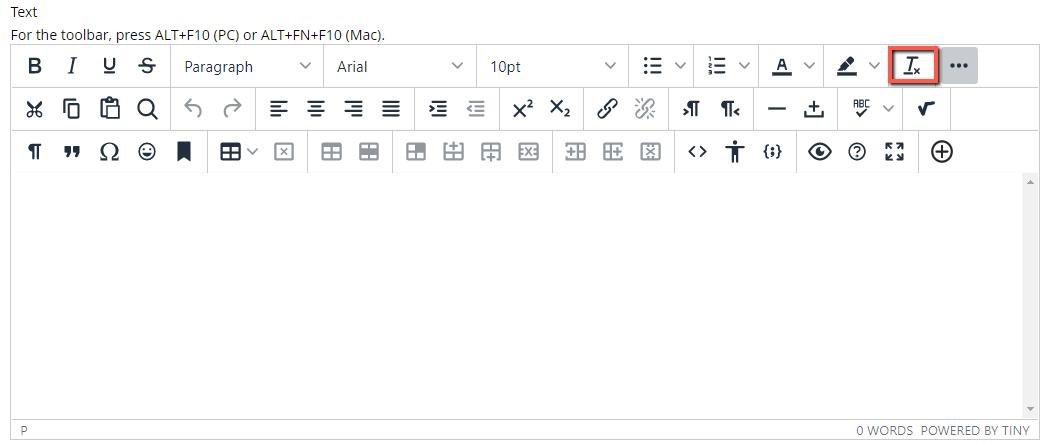Click the Undo arrow
Screen dimensions: 1045x444
193,109
